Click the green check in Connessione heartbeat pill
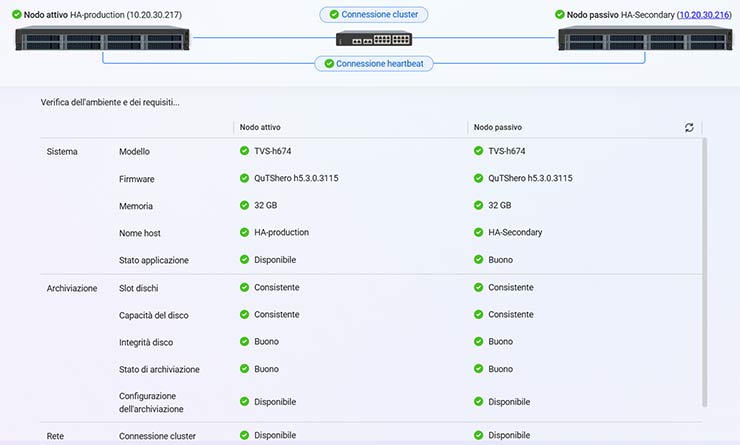The width and height of the screenshot is (740, 445). coord(329,63)
